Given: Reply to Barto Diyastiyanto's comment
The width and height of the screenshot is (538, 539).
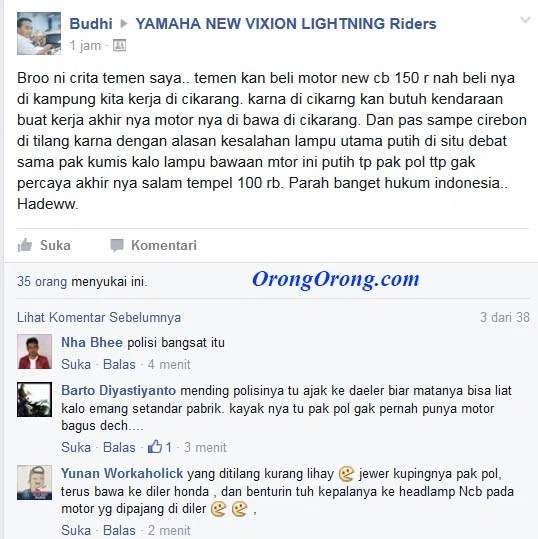Looking at the screenshot, I should click(x=119, y=448).
